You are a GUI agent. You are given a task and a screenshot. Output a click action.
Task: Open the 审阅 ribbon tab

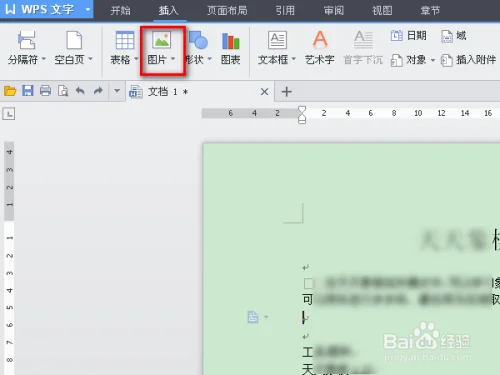(334, 11)
